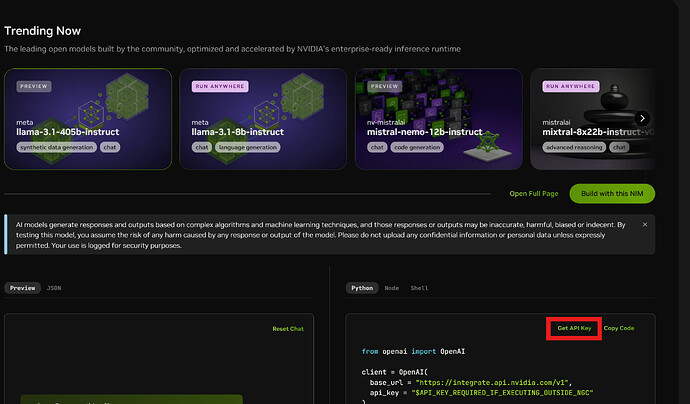Click the 'mistralai' publisher label

coord(556,122)
